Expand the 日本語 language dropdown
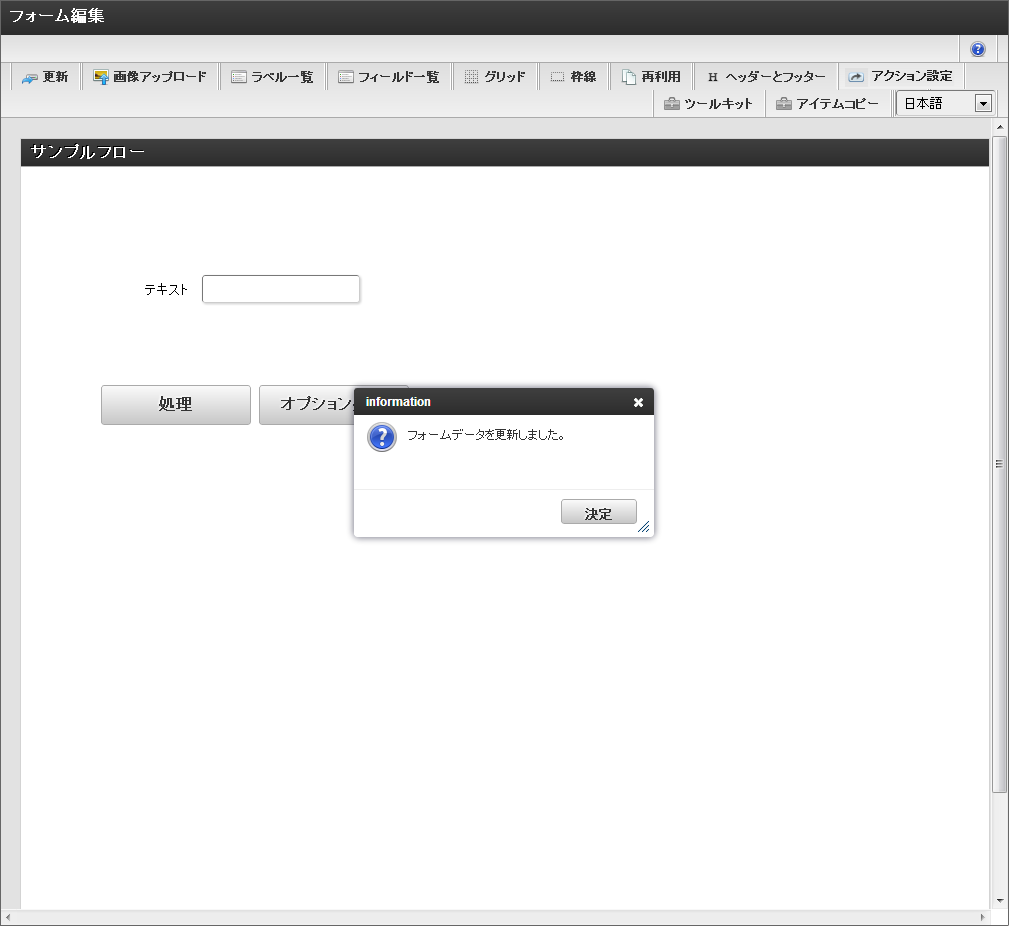The width and height of the screenshot is (1009, 926). 983,103
